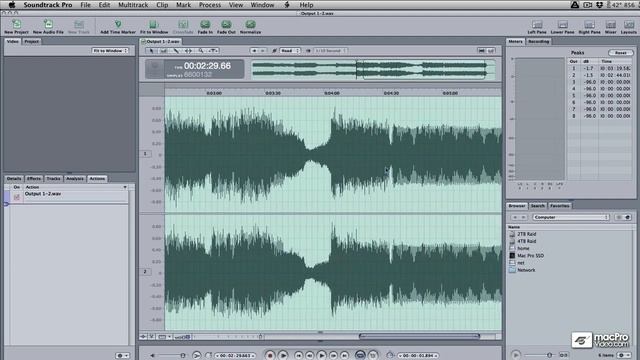Switch to the Tracks tab
This screenshot has height=360, width=640.
click(x=53, y=178)
